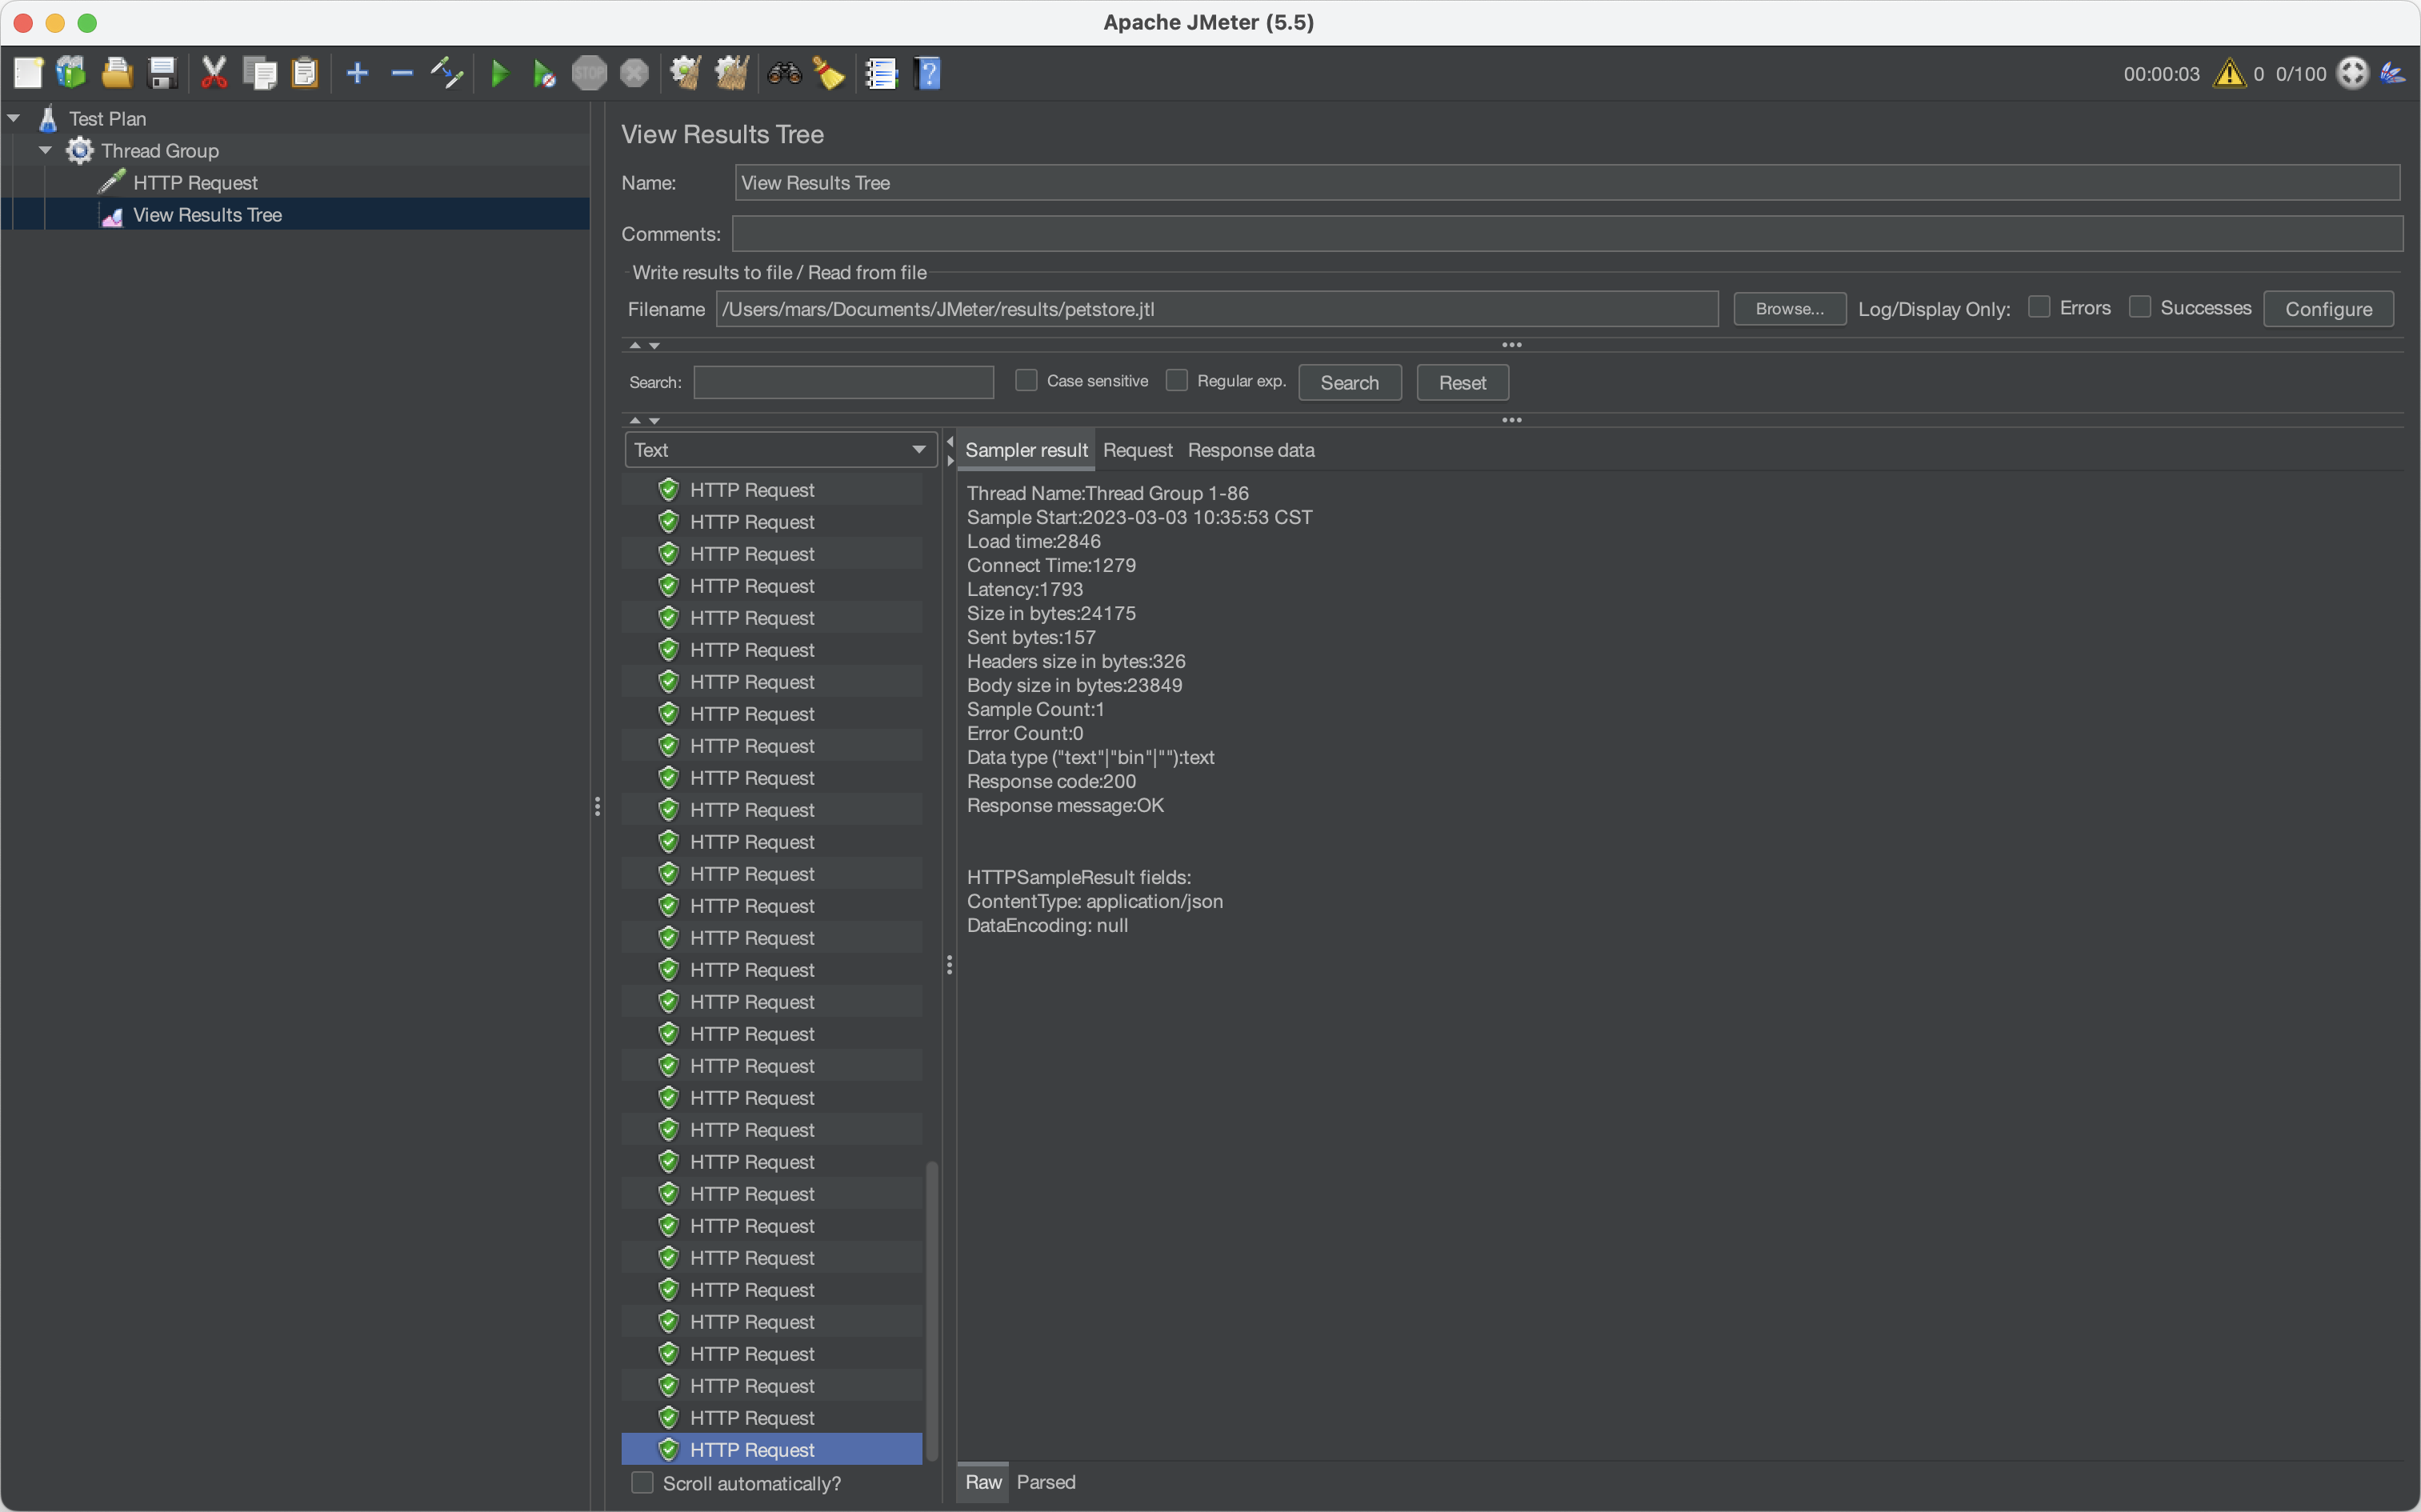
Task: Save the test plan with the disk icon
Action: [x=162, y=73]
